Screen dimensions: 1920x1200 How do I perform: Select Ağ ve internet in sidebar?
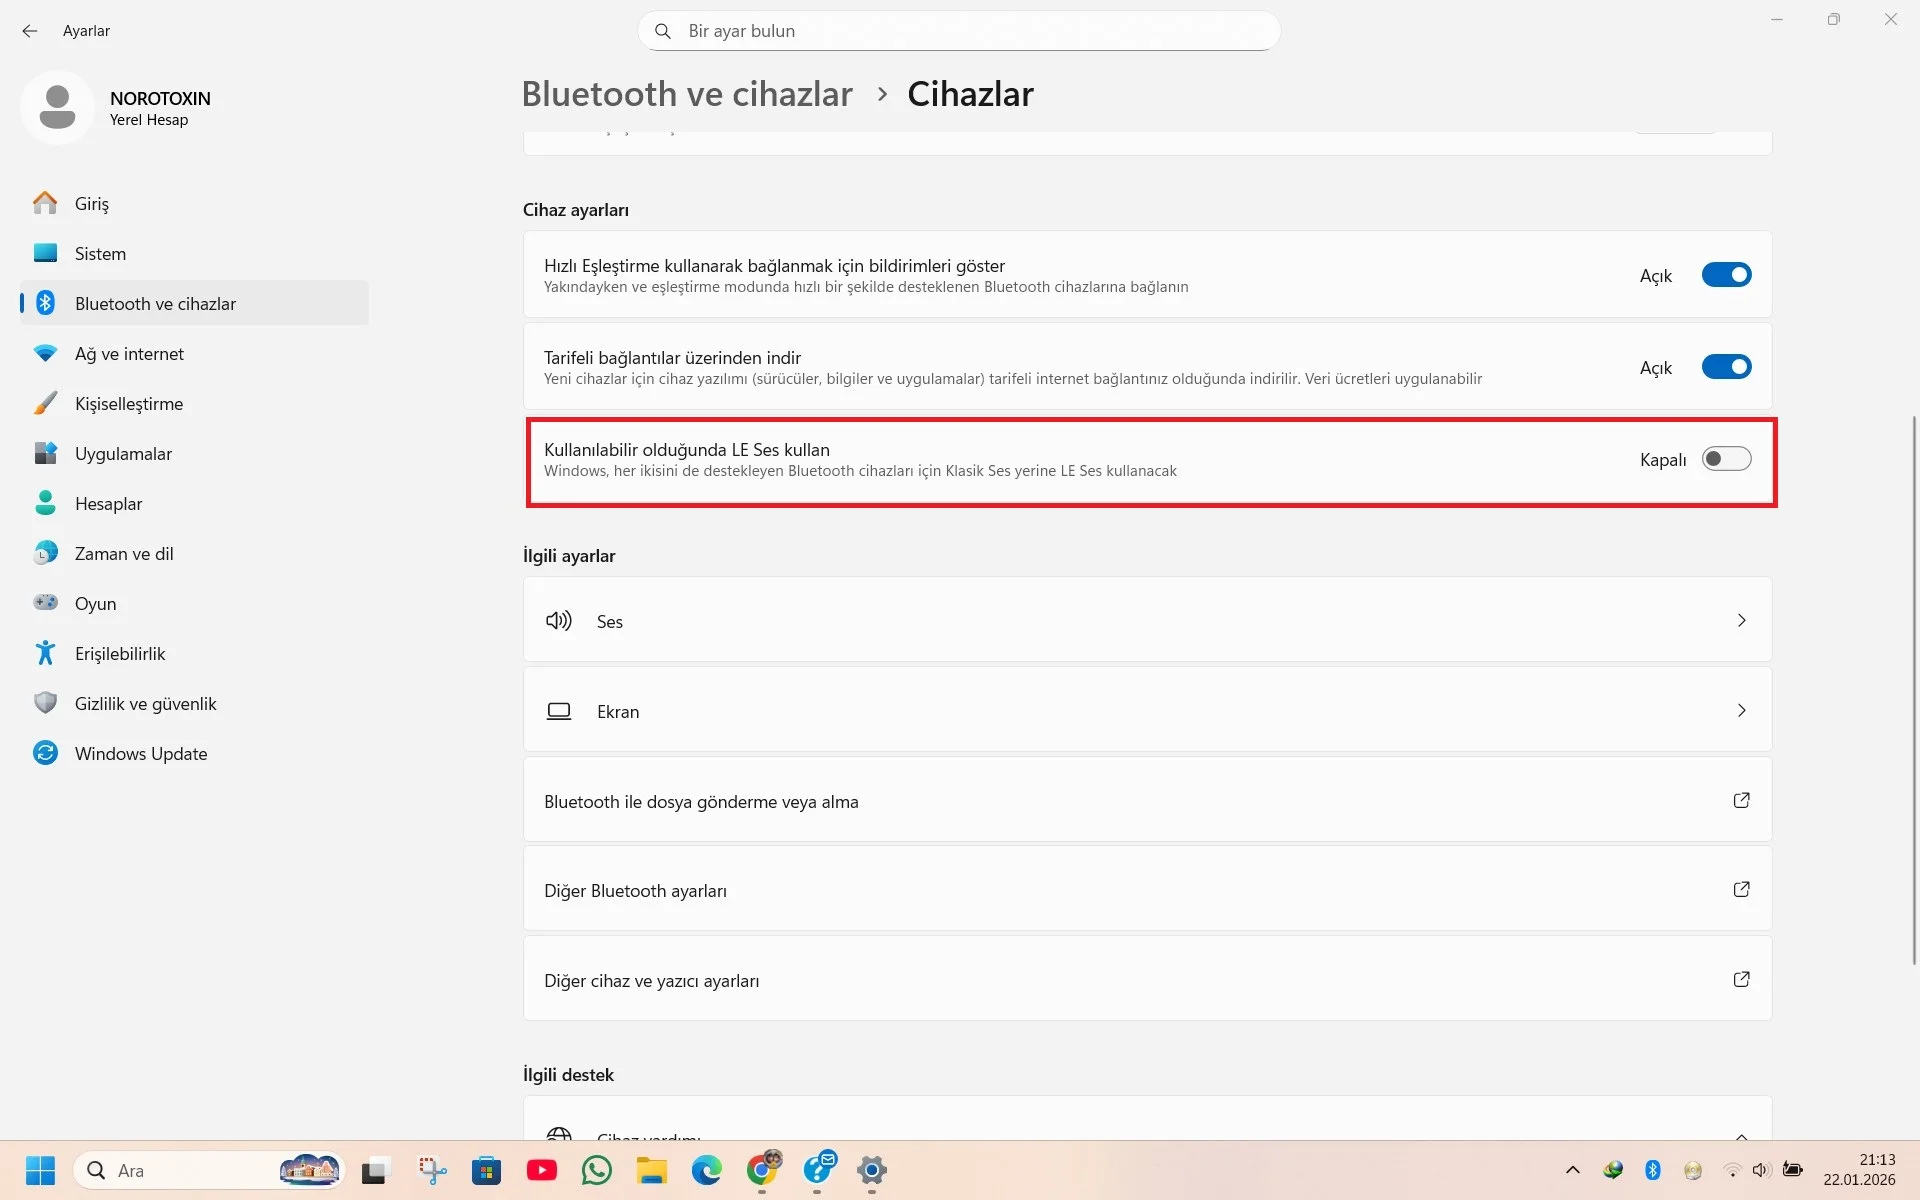coord(129,354)
